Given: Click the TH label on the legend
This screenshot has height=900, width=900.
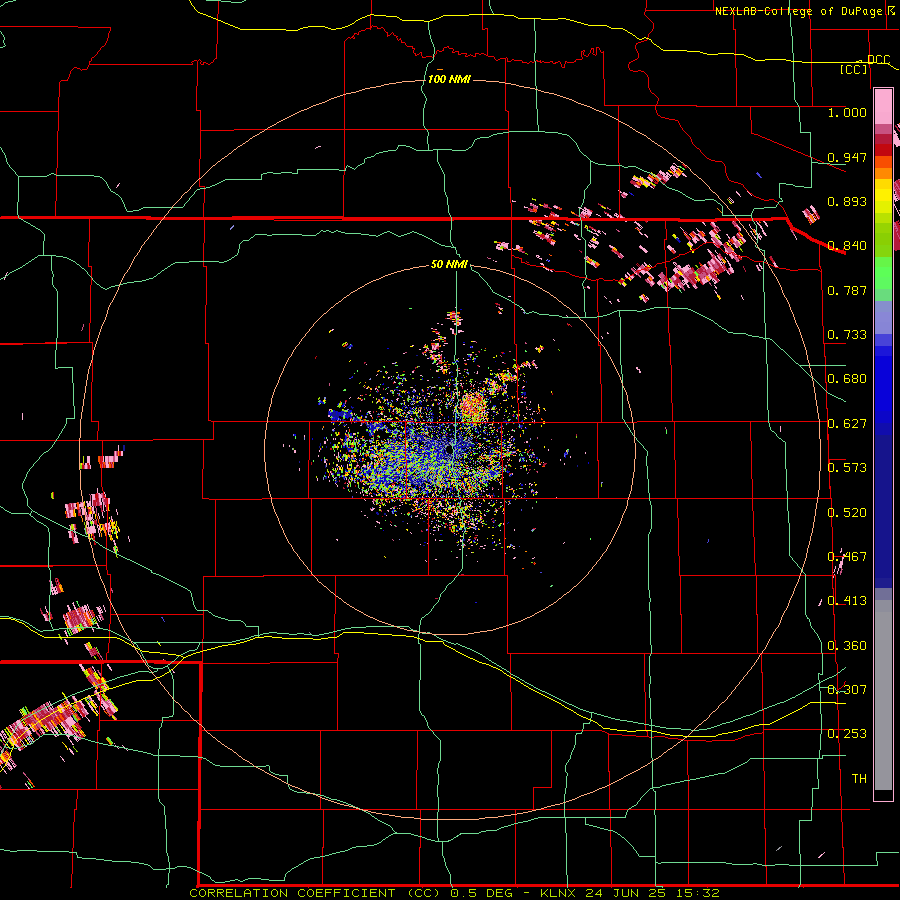Looking at the screenshot, I should tap(859, 779).
